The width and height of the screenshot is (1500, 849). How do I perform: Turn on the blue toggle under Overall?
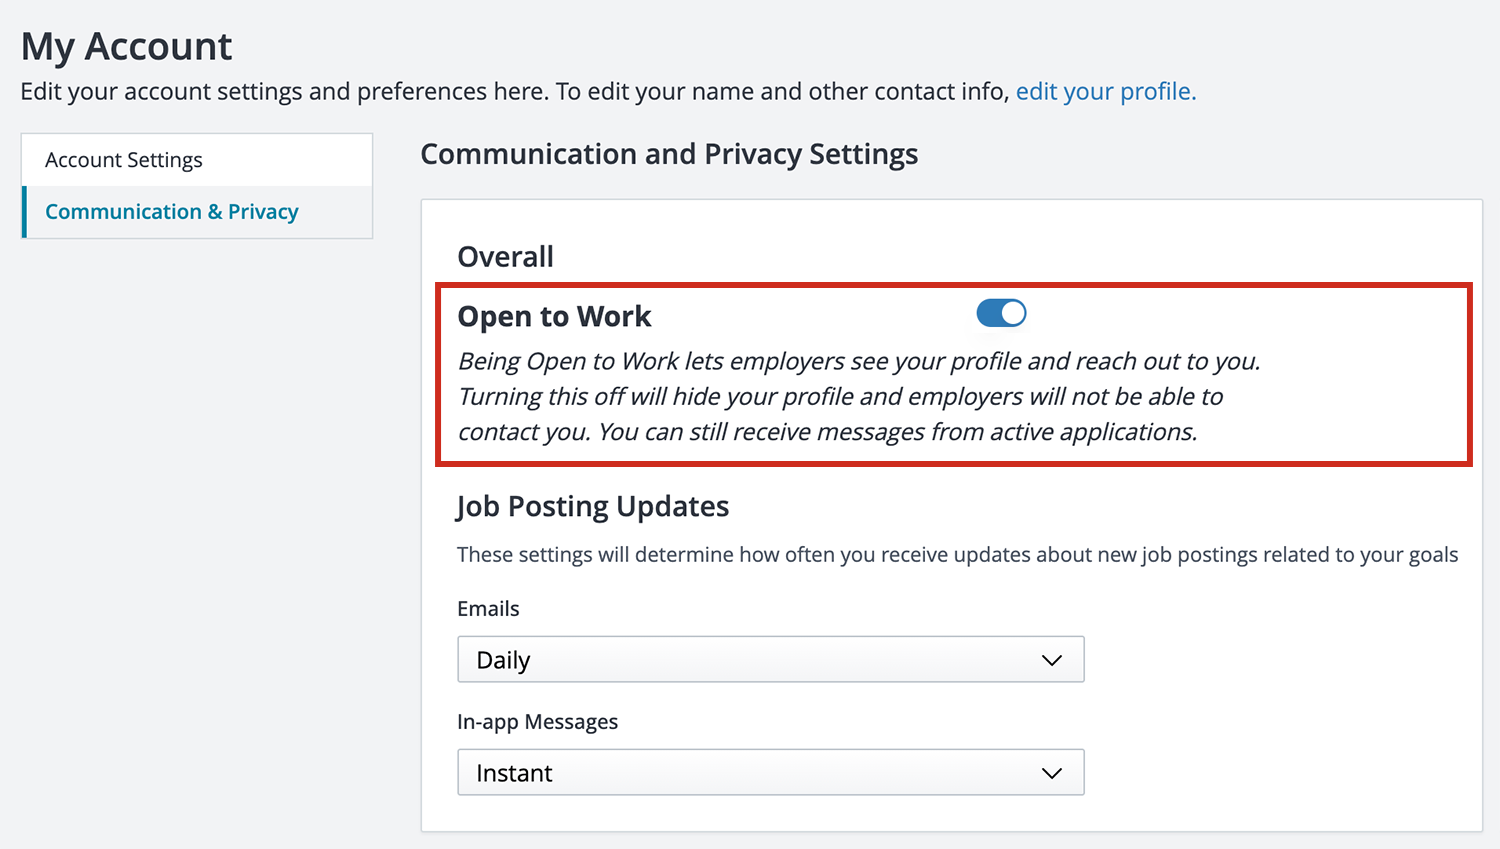coord(1001,313)
